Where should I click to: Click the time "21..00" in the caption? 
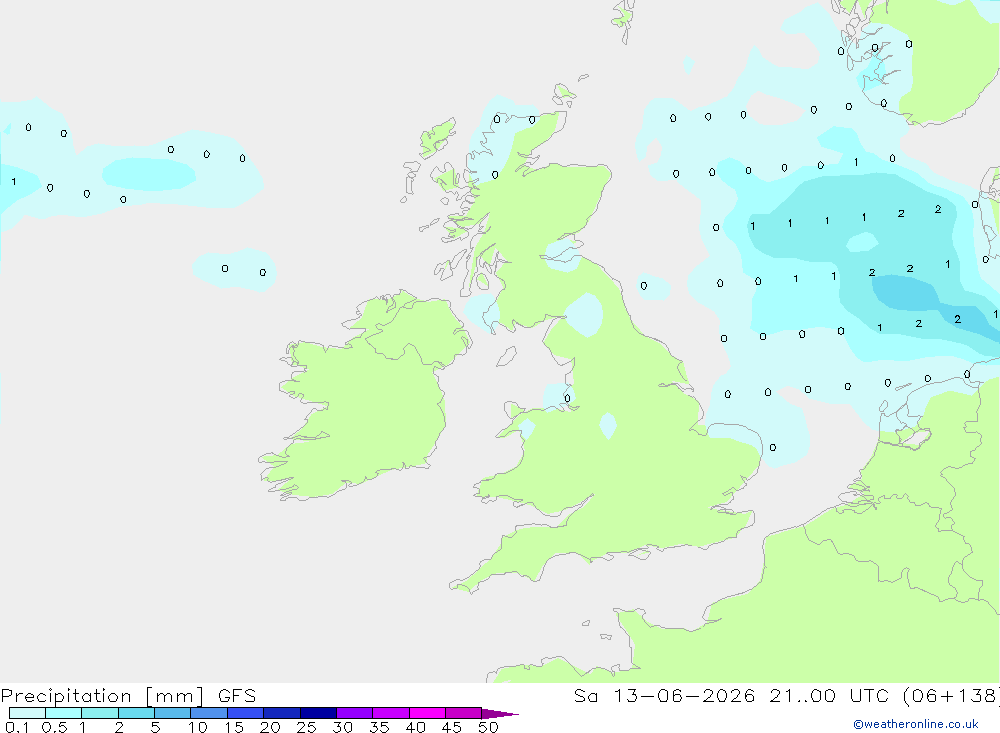click(802, 696)
